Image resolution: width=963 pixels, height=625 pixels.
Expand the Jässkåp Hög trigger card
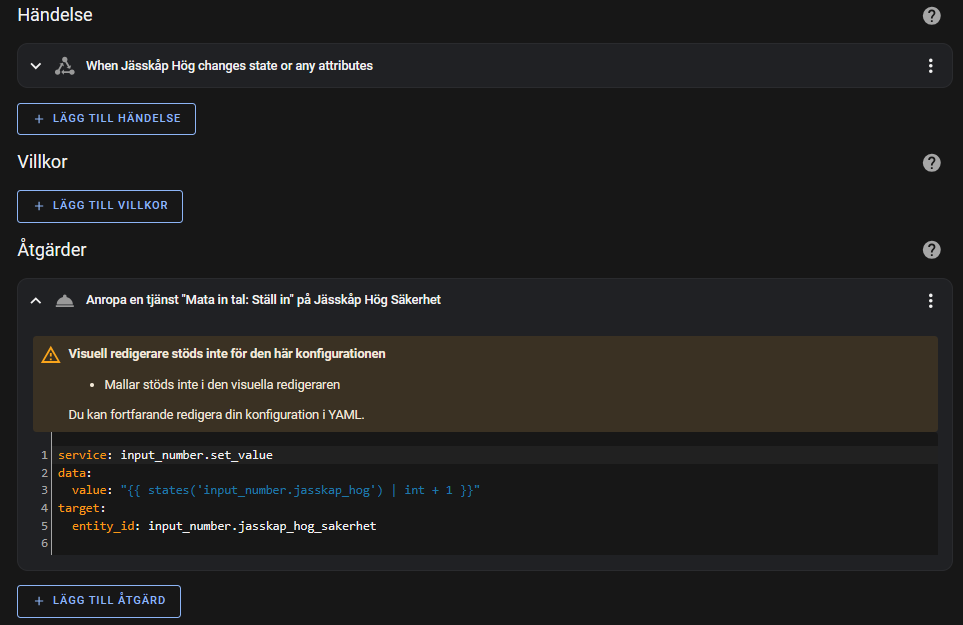pyautogui.click(x=36, y=66)
